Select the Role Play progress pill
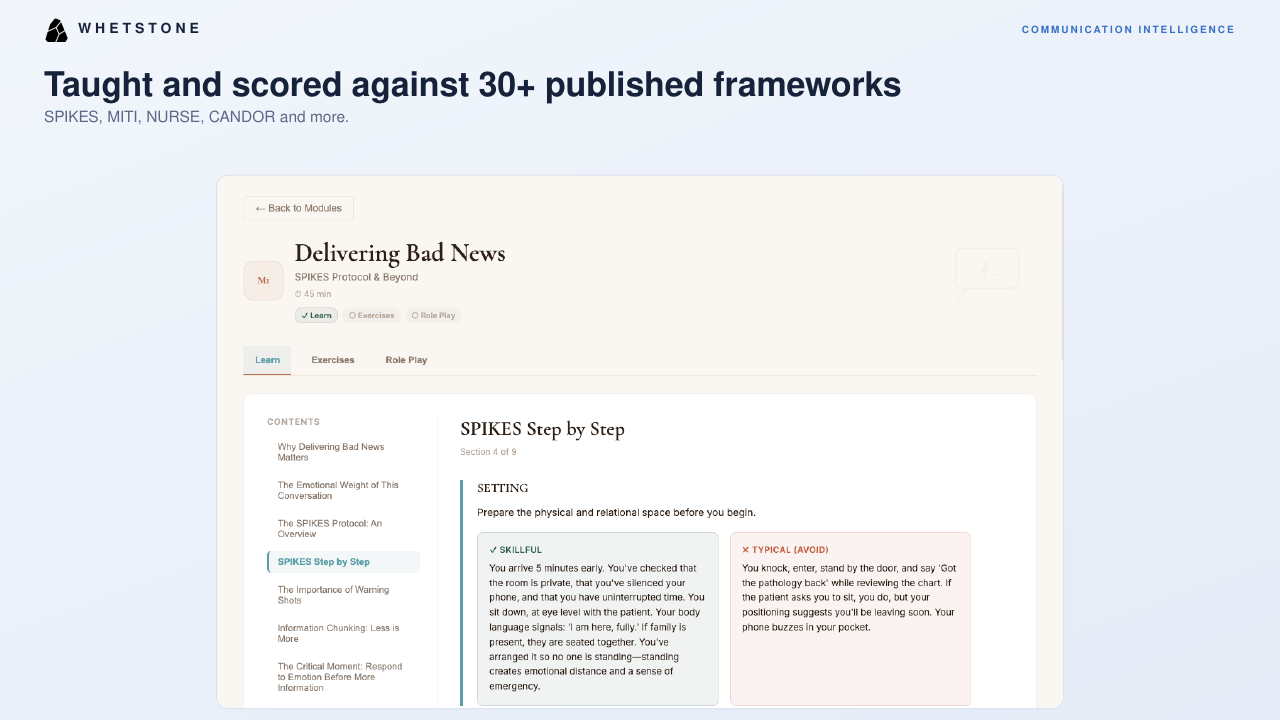Image resolution: width=1280 pixels, height=720 pixels. pos(433,315)
